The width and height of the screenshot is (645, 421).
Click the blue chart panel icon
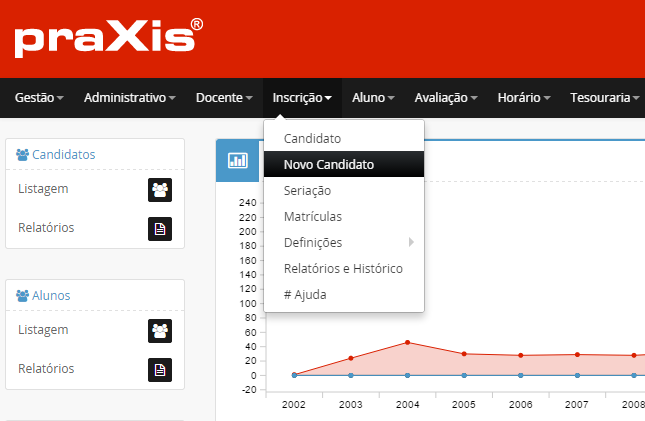(x=238, y=161)
